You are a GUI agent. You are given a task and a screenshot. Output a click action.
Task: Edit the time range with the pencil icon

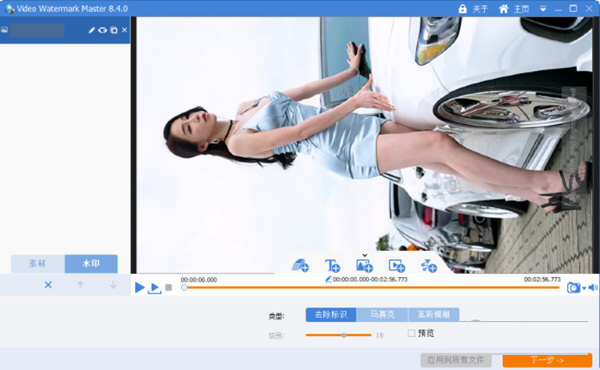[328, 279]
